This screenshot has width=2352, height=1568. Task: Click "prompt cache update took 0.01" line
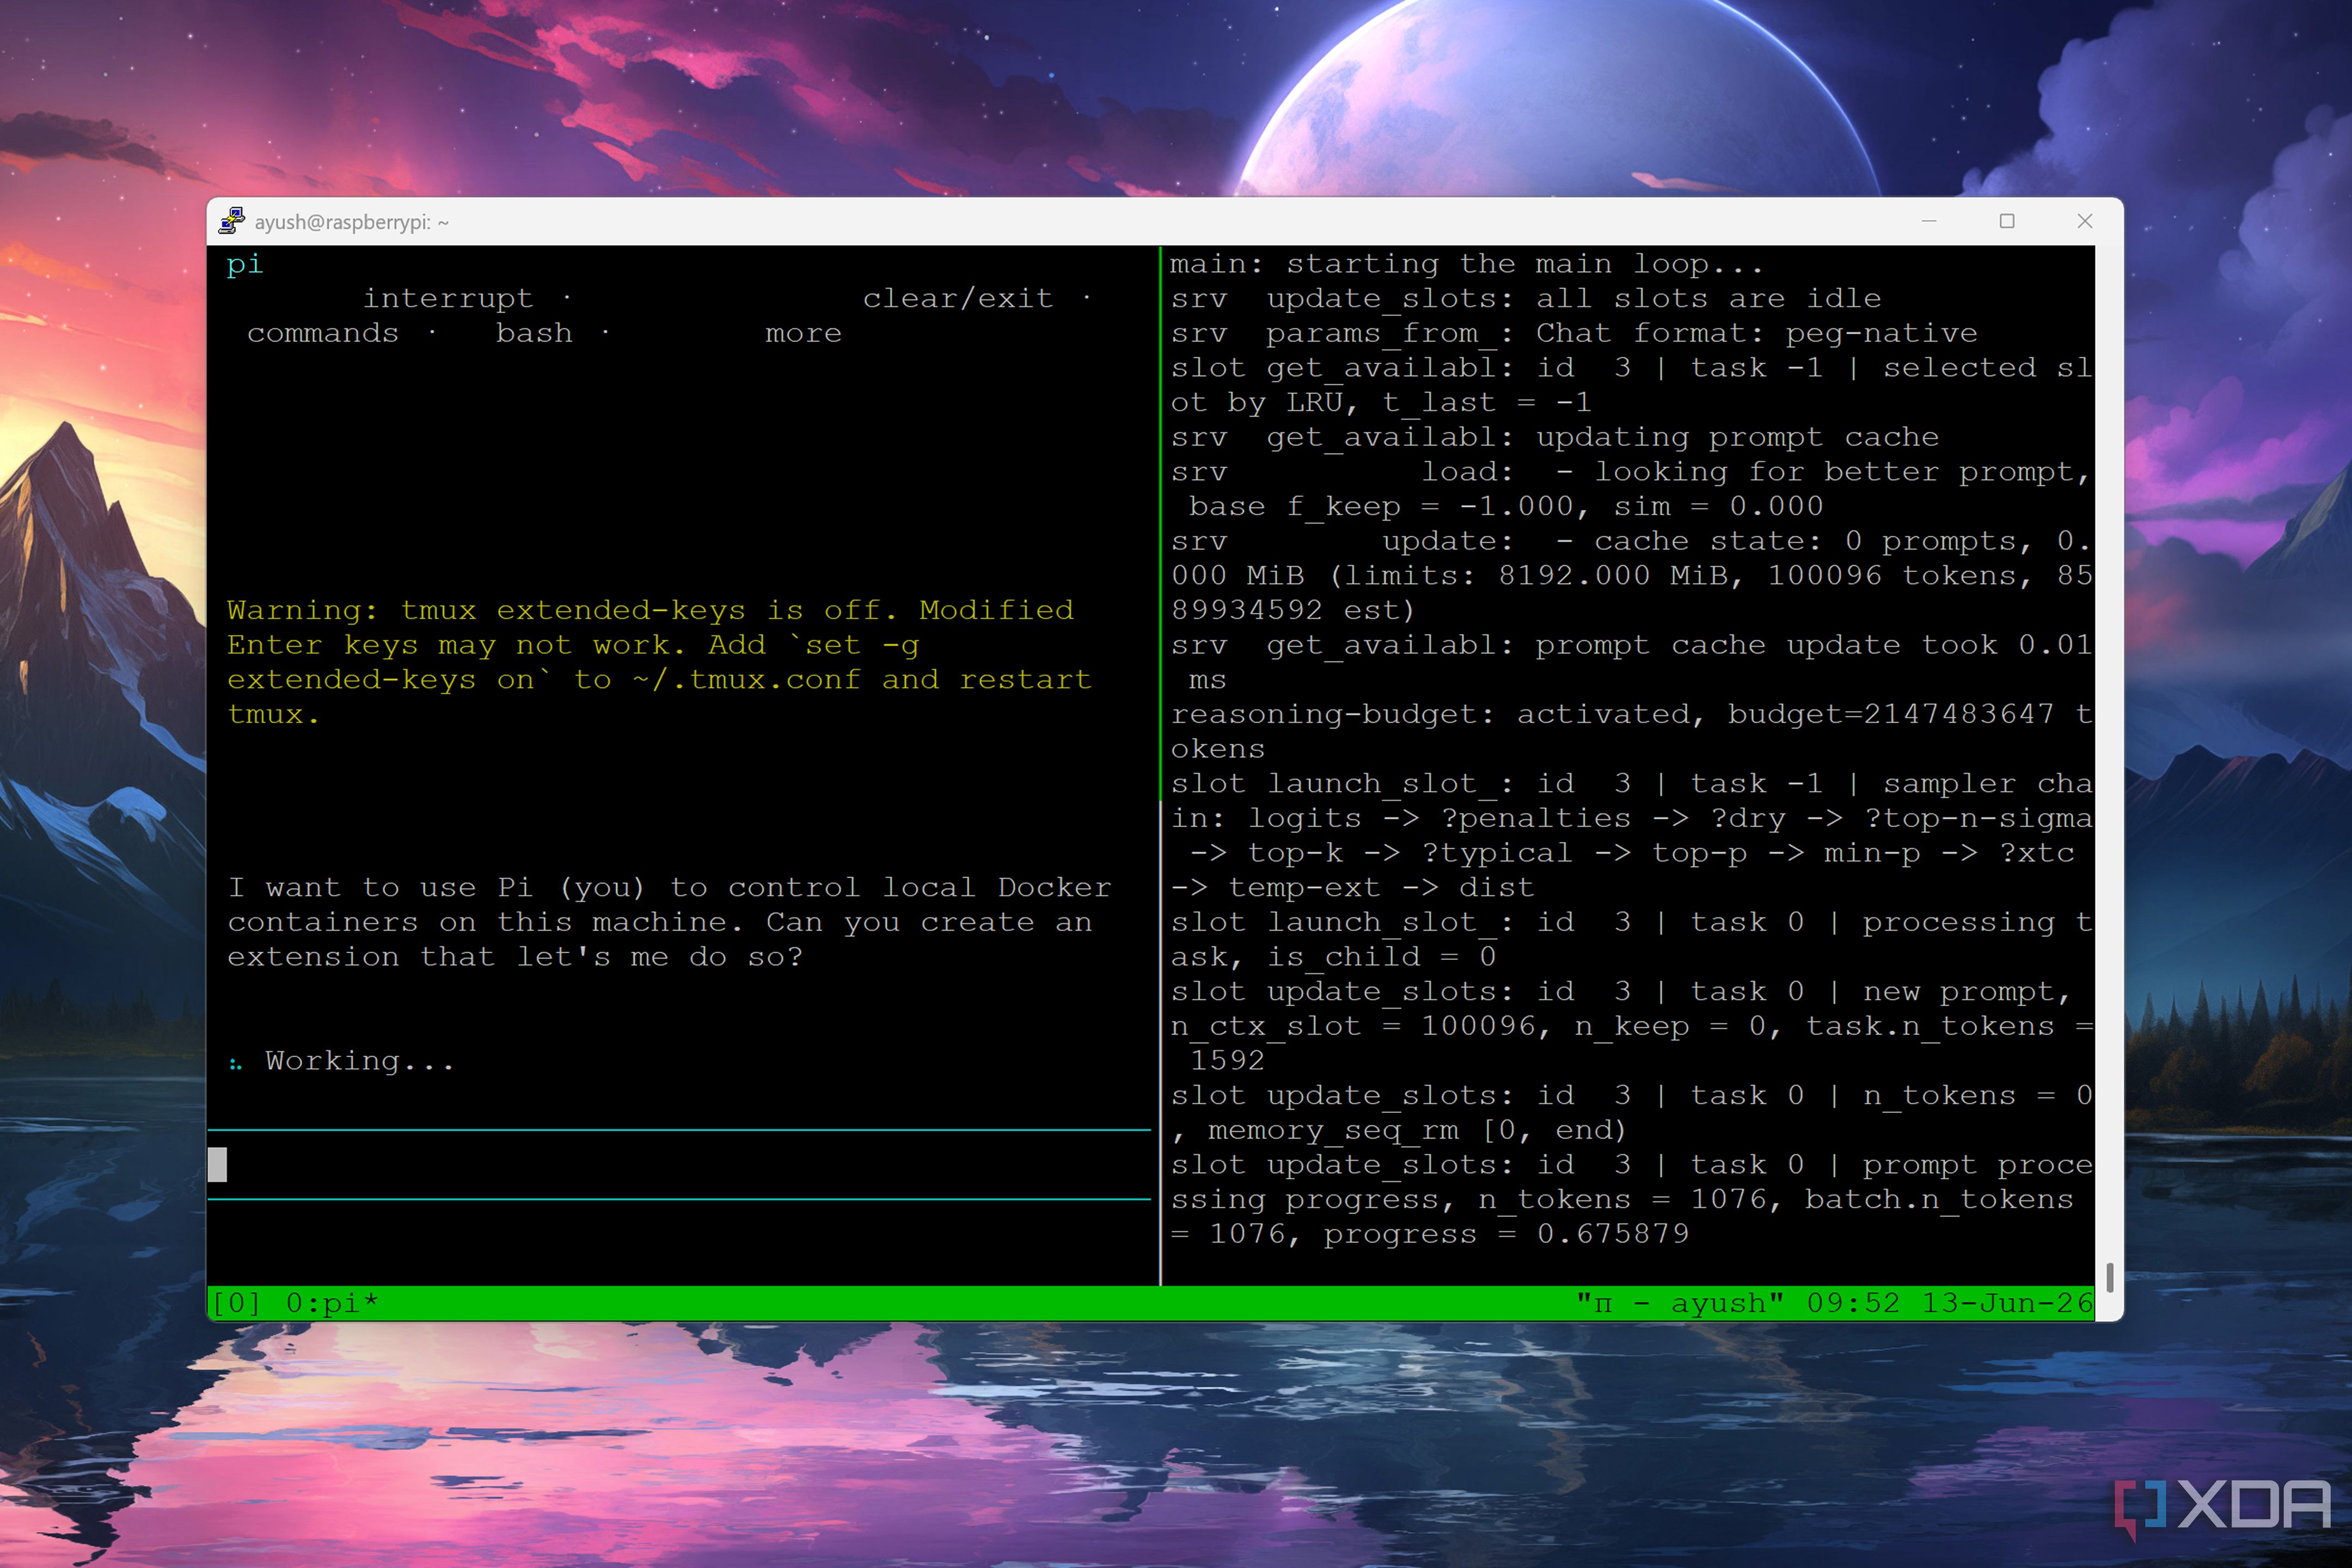pos(1814,645)
